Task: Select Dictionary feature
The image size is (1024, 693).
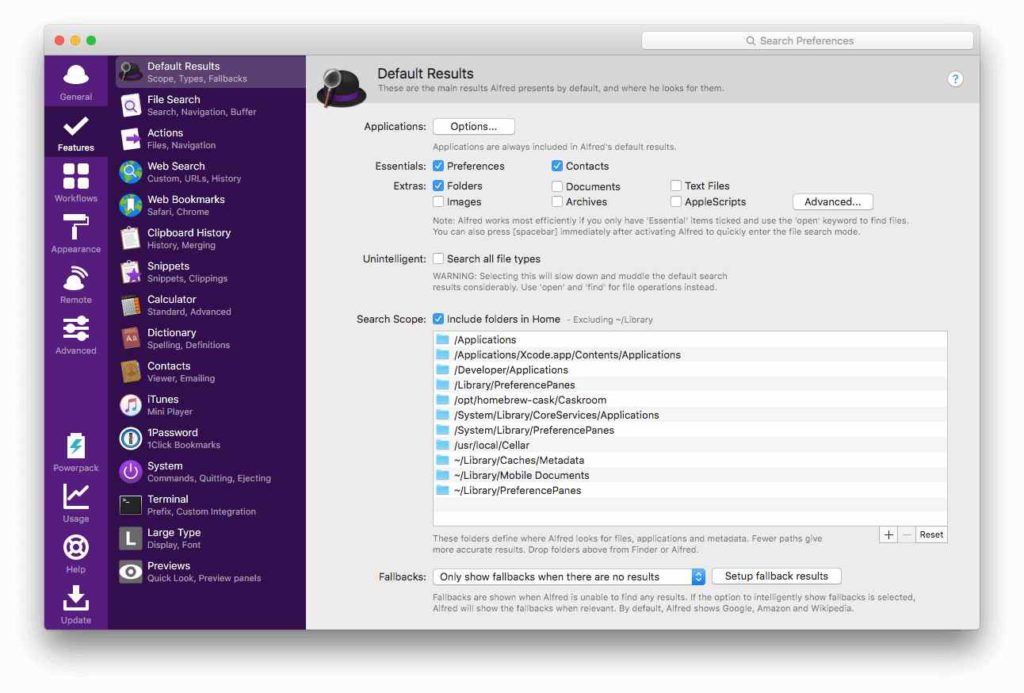Action: point(210,338)
